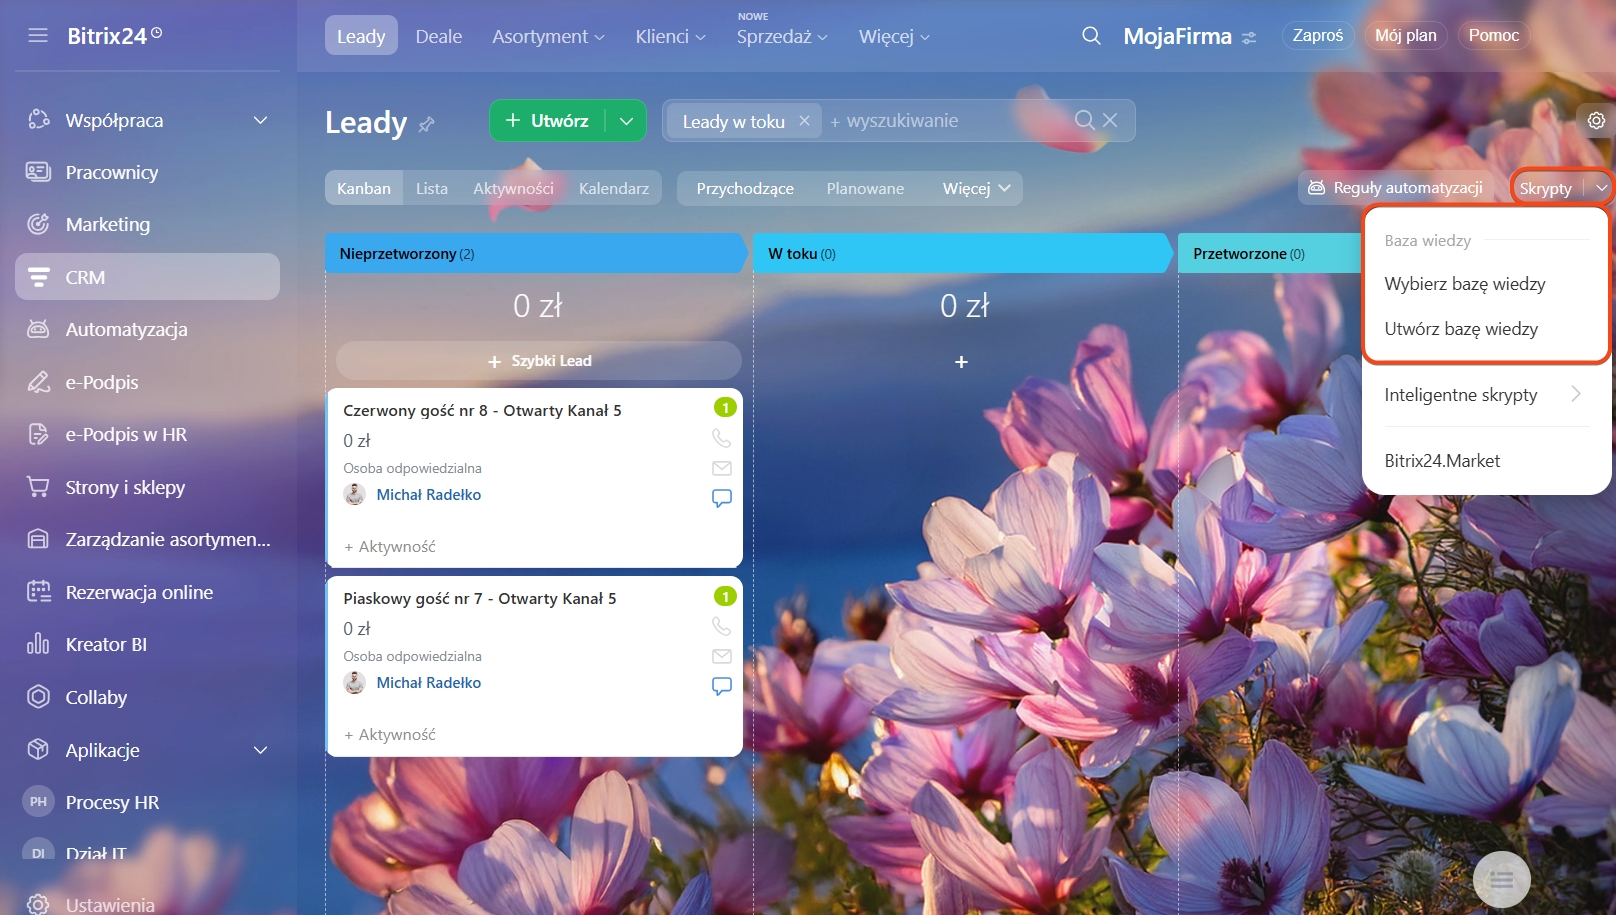
Task: Select 'Utwórz bazę wiedzy' from menu
Action: click(1461, 329)
